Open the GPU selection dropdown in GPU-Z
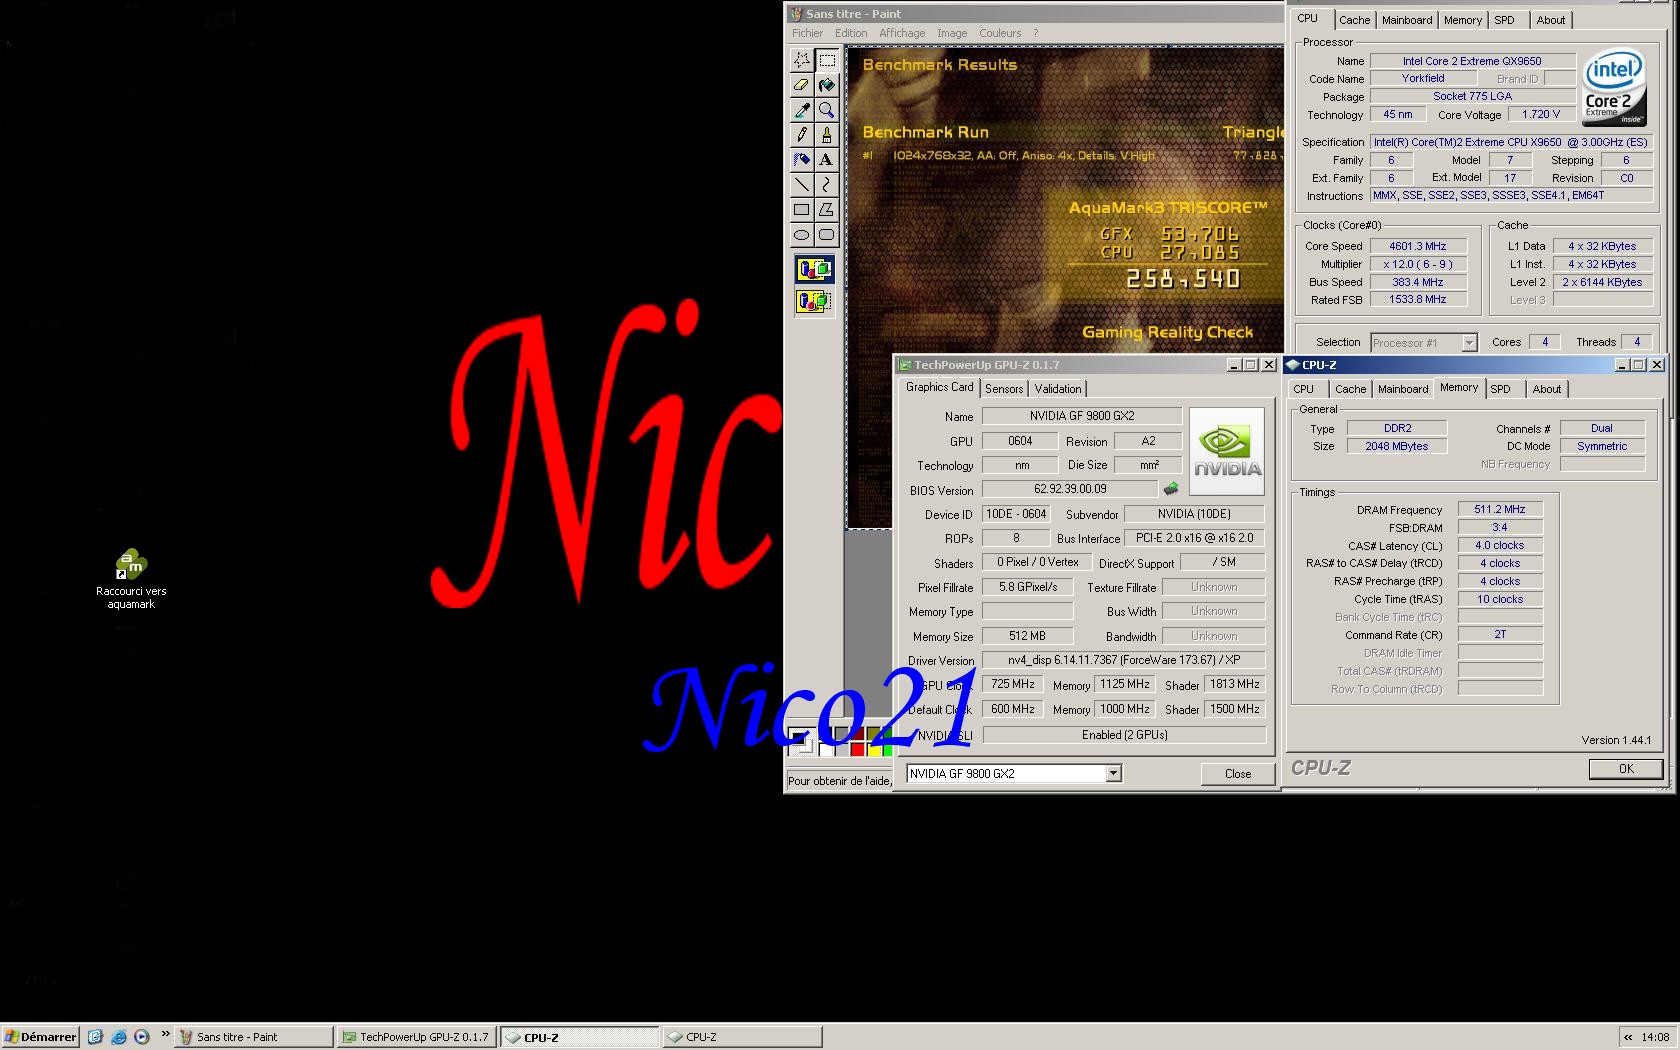Image resolution: width=1680 pixels, height=1050 pixels. (1113, 773)
